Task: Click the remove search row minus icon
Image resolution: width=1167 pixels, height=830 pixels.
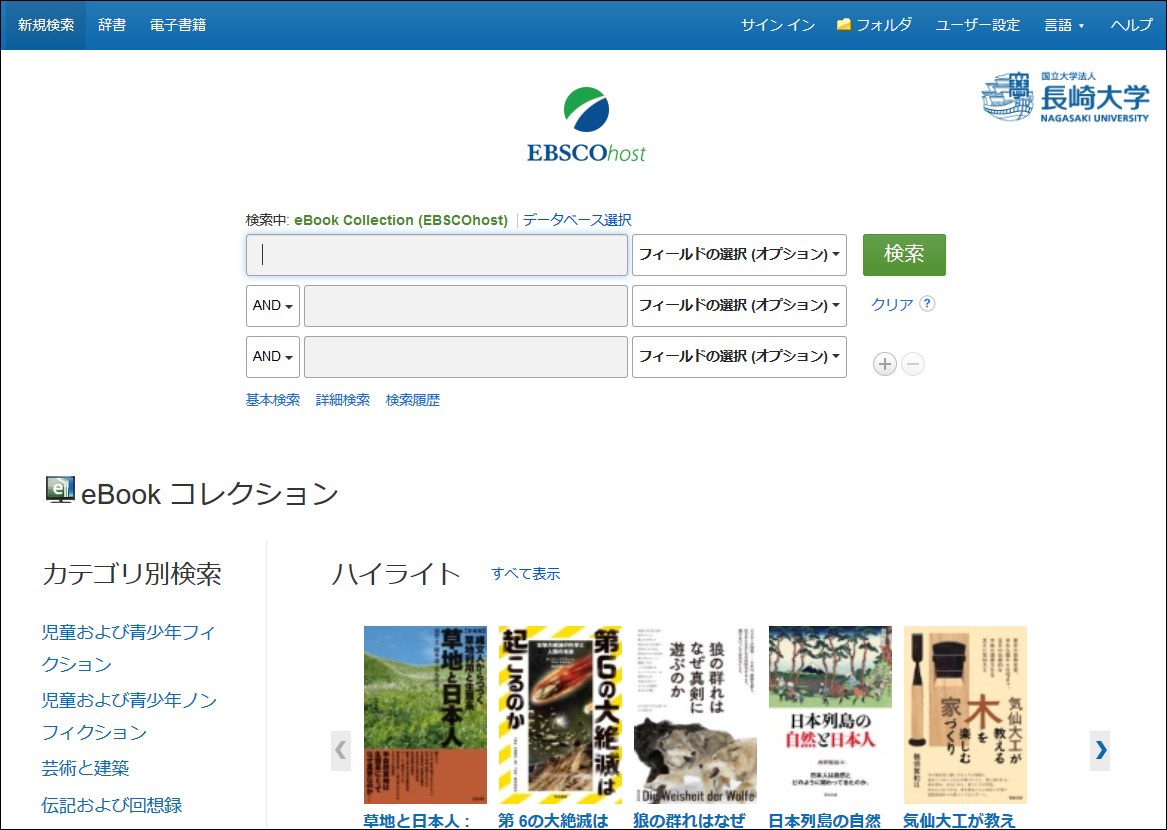Action: click(912, 364)
